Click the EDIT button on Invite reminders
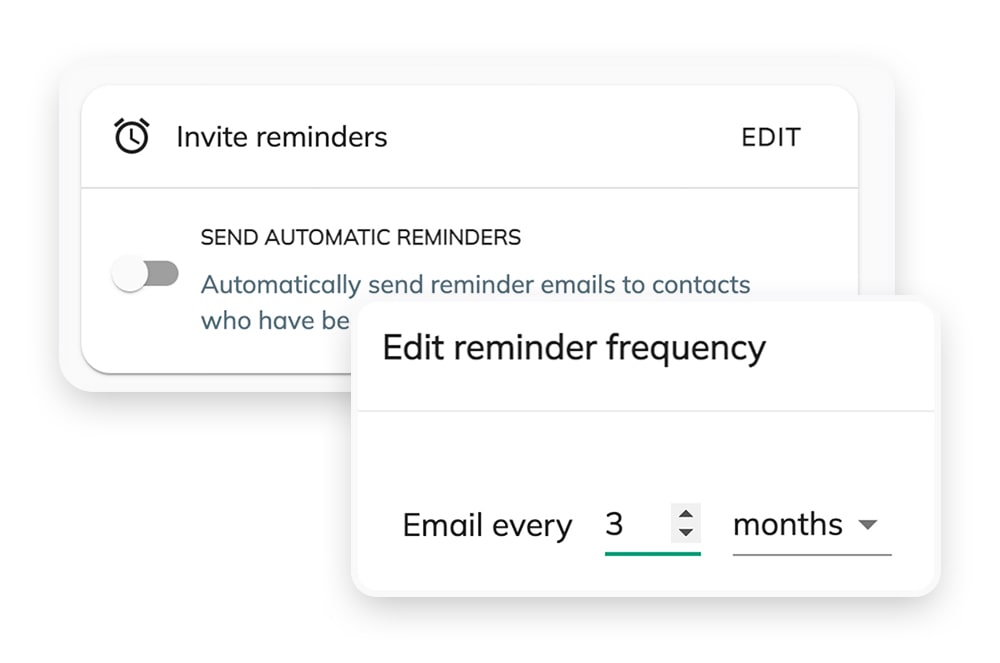This screenshot has height=663, width=1000. [771, 136]
